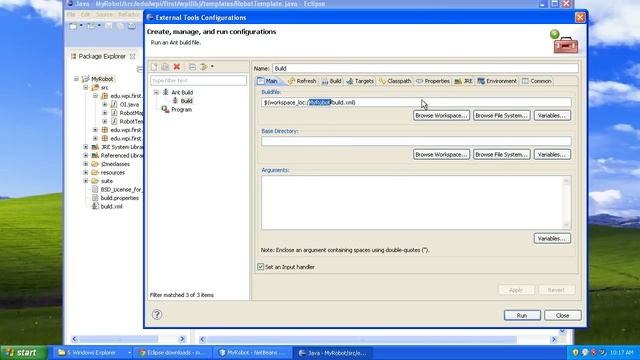640x360 pixels.
Task: Switch to the Targets tab
Action: click(360, 81)
